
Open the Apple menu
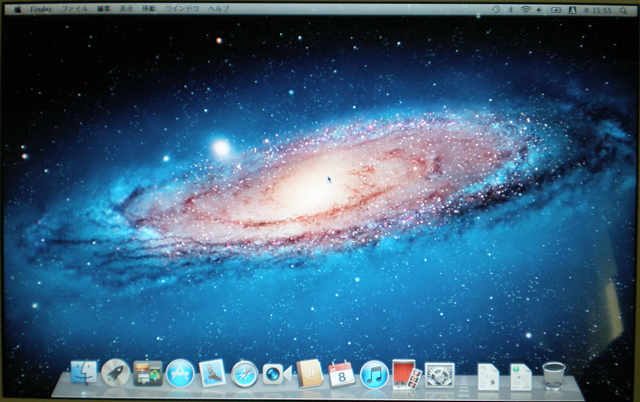18,9
